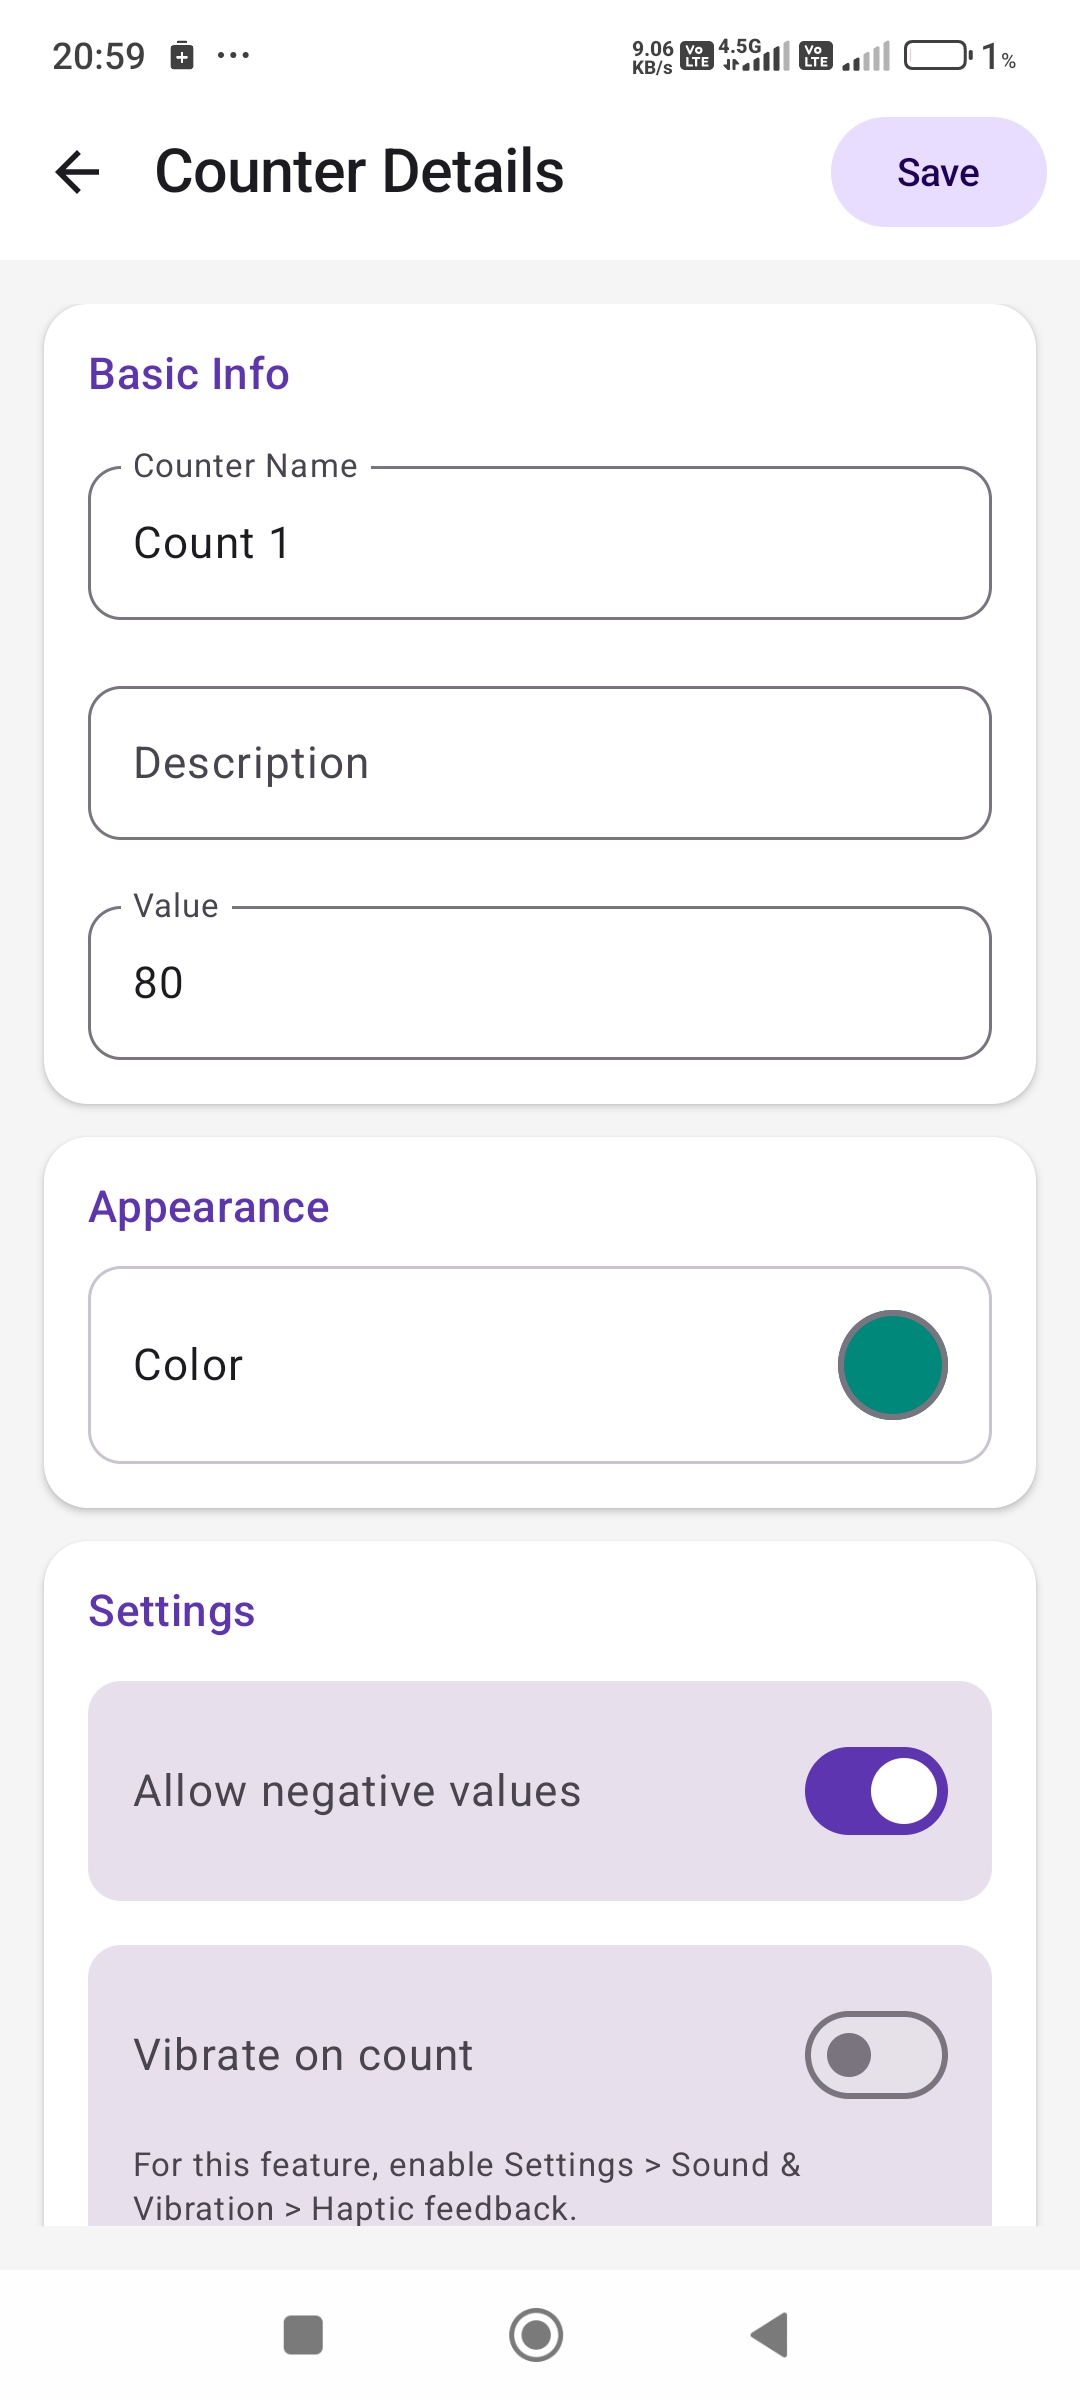Click the Counter Name input field
This screenshot has width=1080, height=2400.
pos(540,543)
